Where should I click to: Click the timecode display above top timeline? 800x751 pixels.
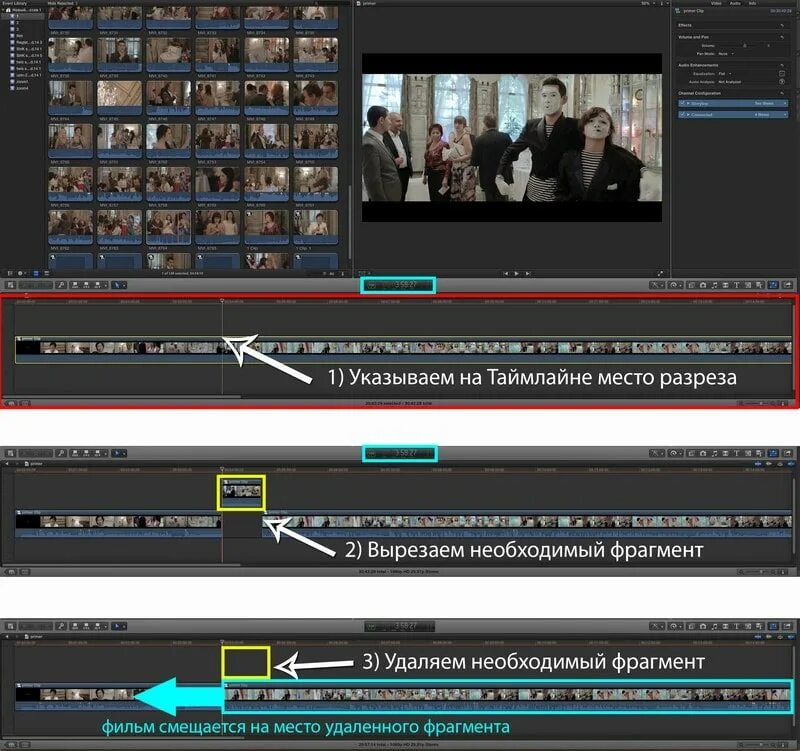click(x=398, y=285)
